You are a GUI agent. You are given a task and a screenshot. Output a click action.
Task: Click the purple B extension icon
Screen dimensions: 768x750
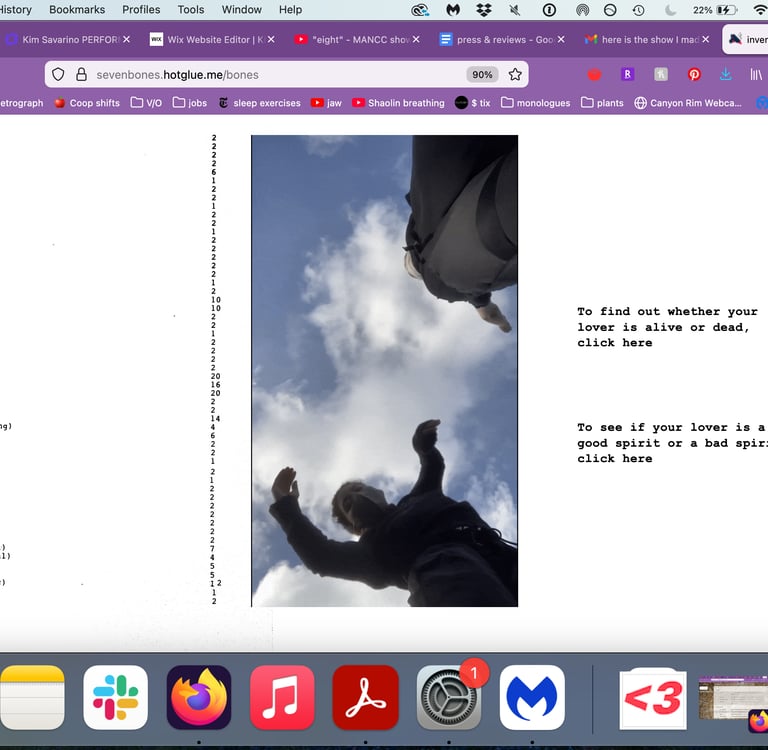click(x=627, y=74)
